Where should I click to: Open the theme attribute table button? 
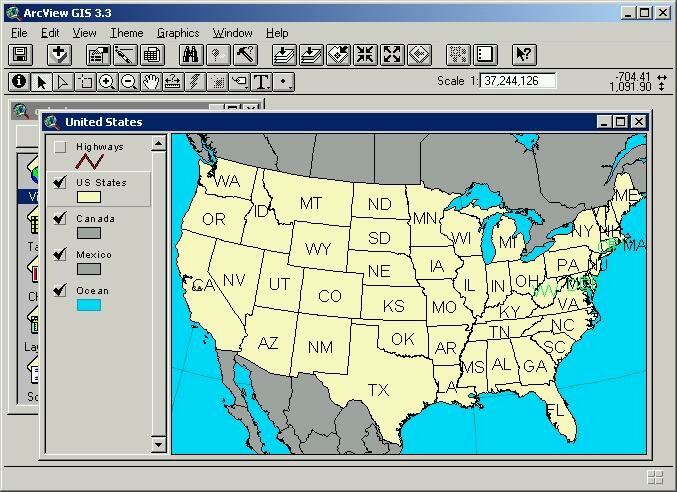coord(152,55)
